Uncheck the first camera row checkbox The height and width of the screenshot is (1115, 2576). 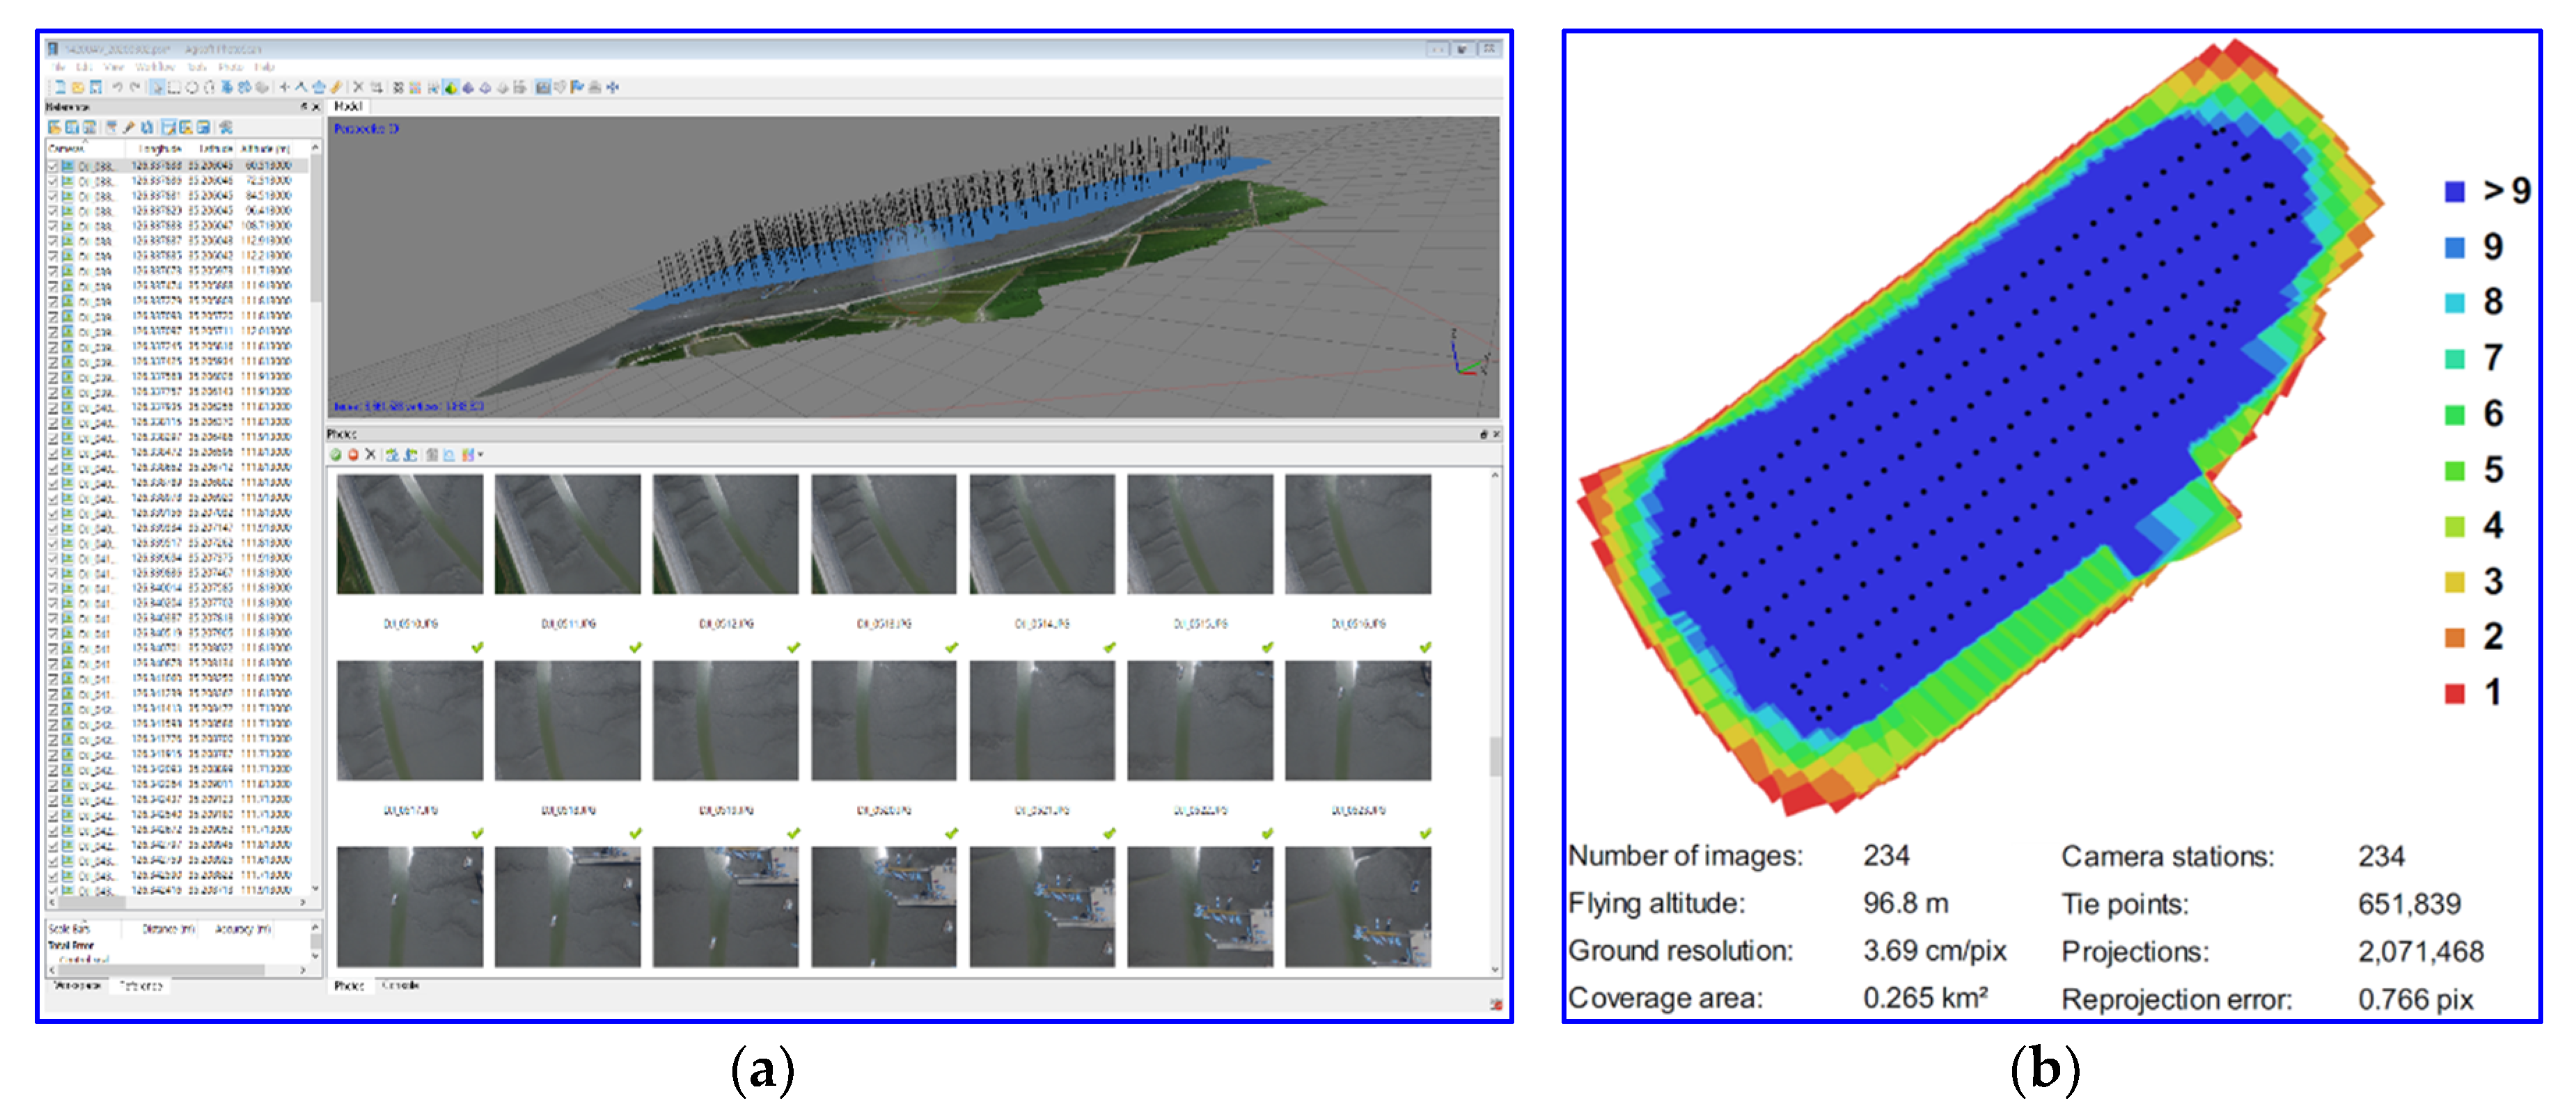tap(53, 166)
